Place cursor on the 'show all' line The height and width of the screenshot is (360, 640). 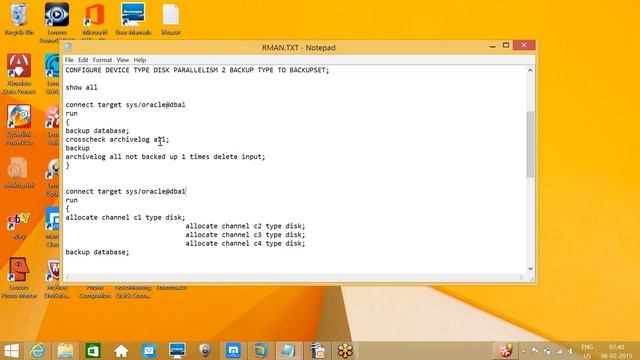(81, 87)
